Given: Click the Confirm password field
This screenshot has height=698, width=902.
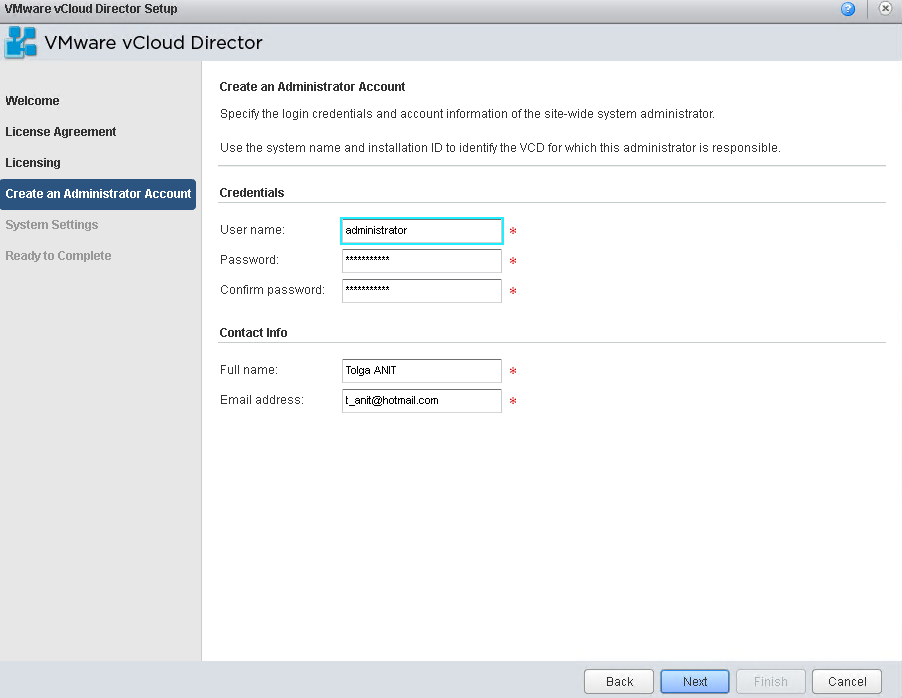Looking at the screenshot, I should pyautogui.click(x=422, y=291).
